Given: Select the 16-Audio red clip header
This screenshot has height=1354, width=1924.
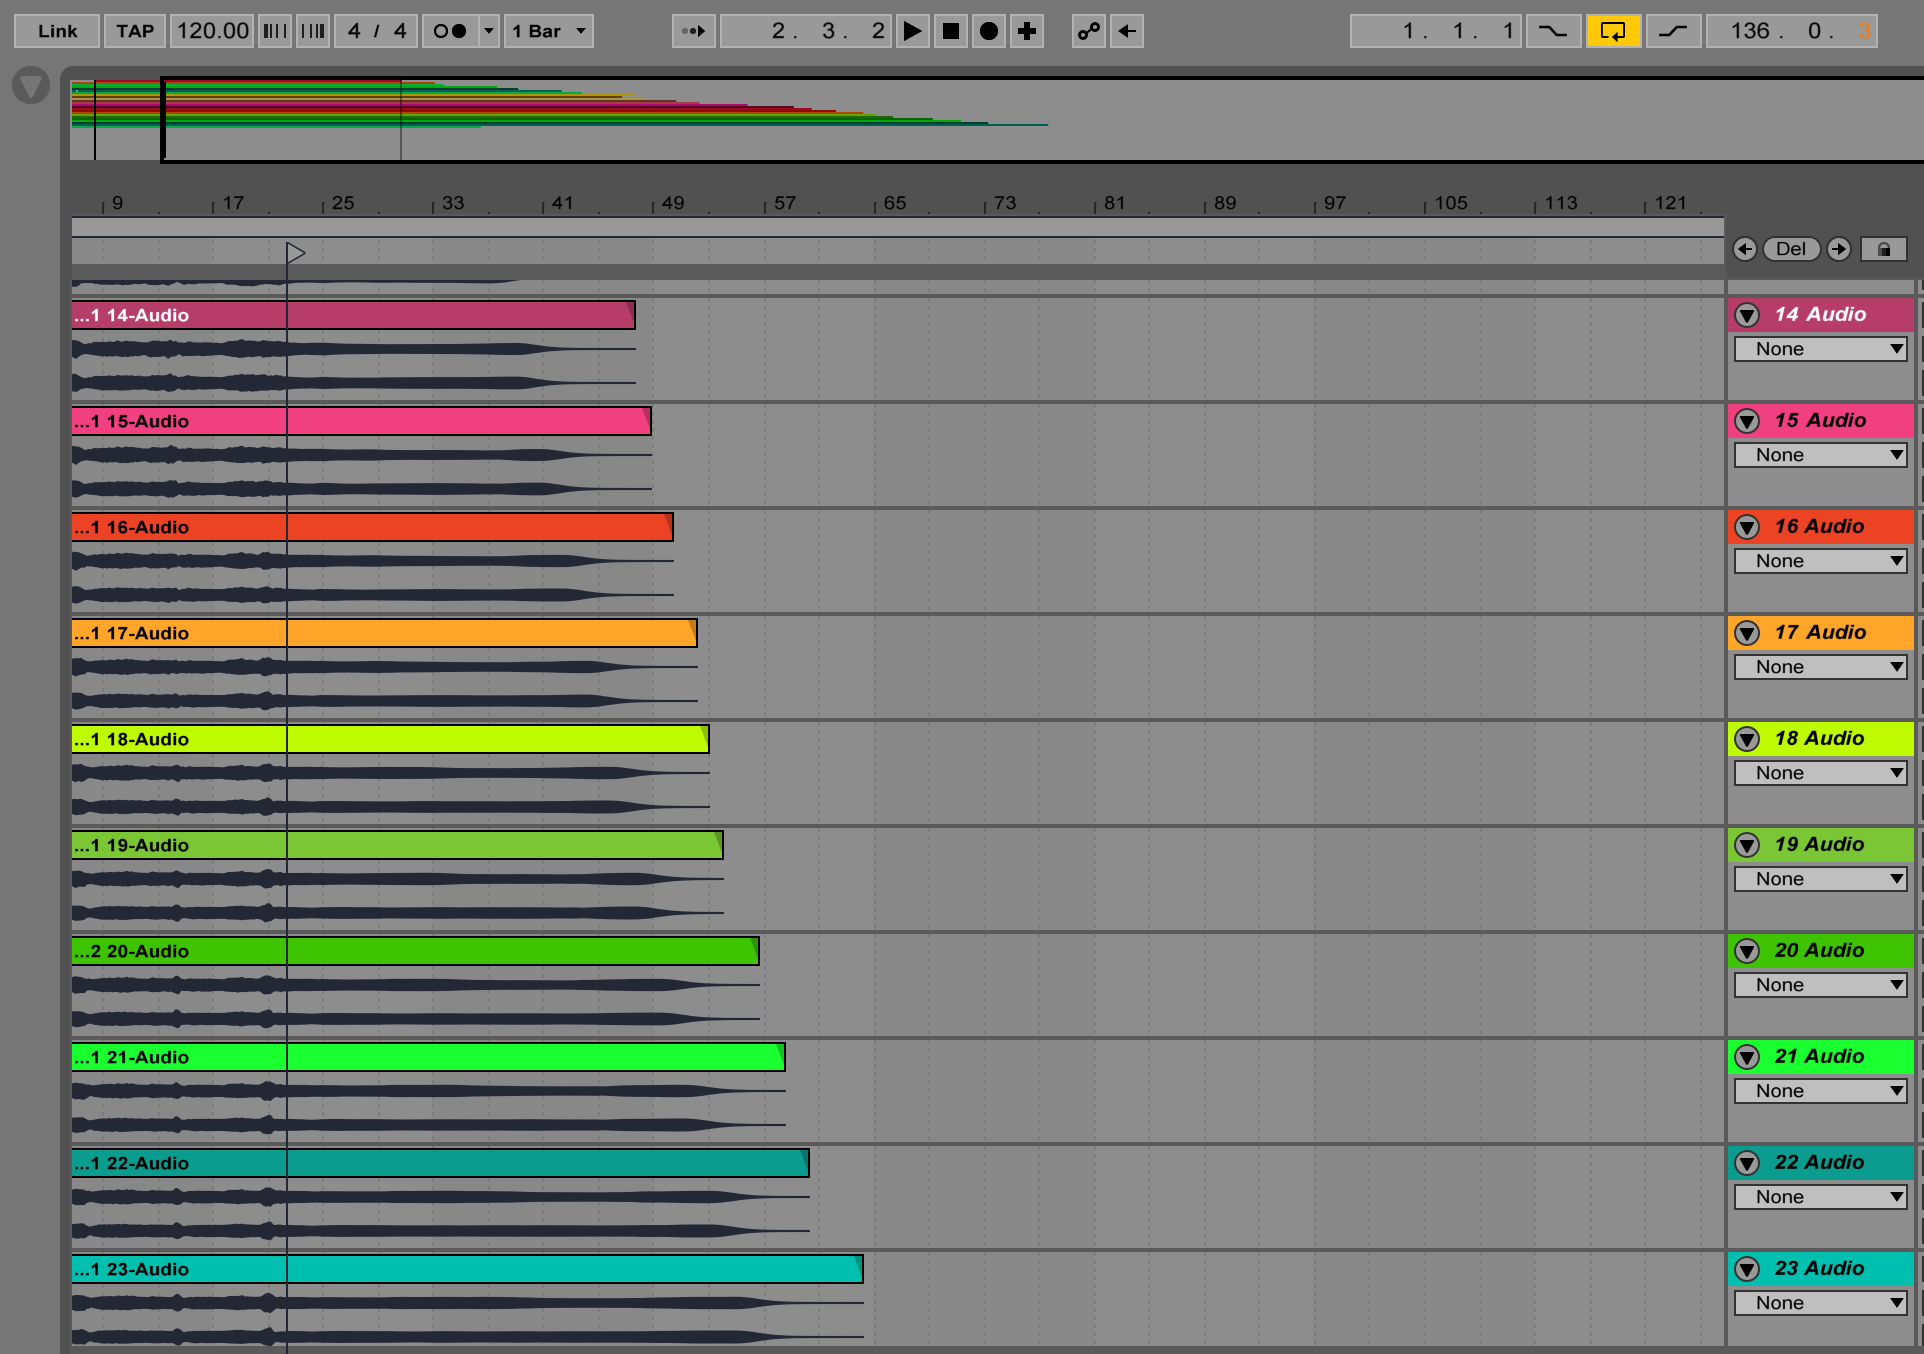Looking at the screenshot, I should [372, 527].
